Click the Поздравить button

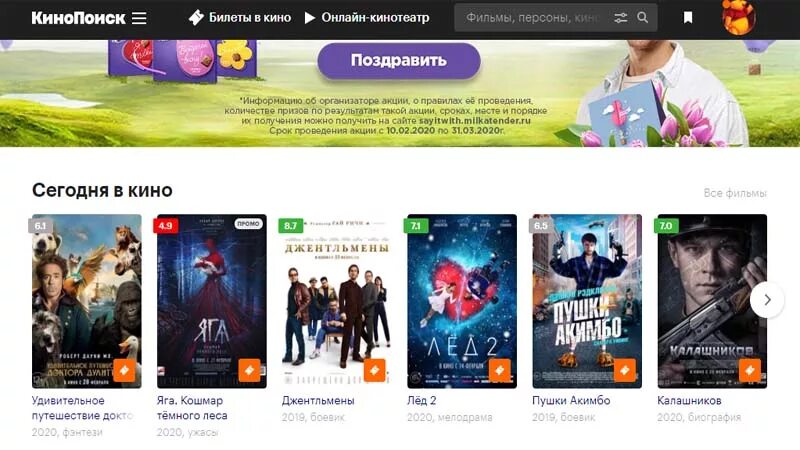pyautogui.click(x=399, y=61)
